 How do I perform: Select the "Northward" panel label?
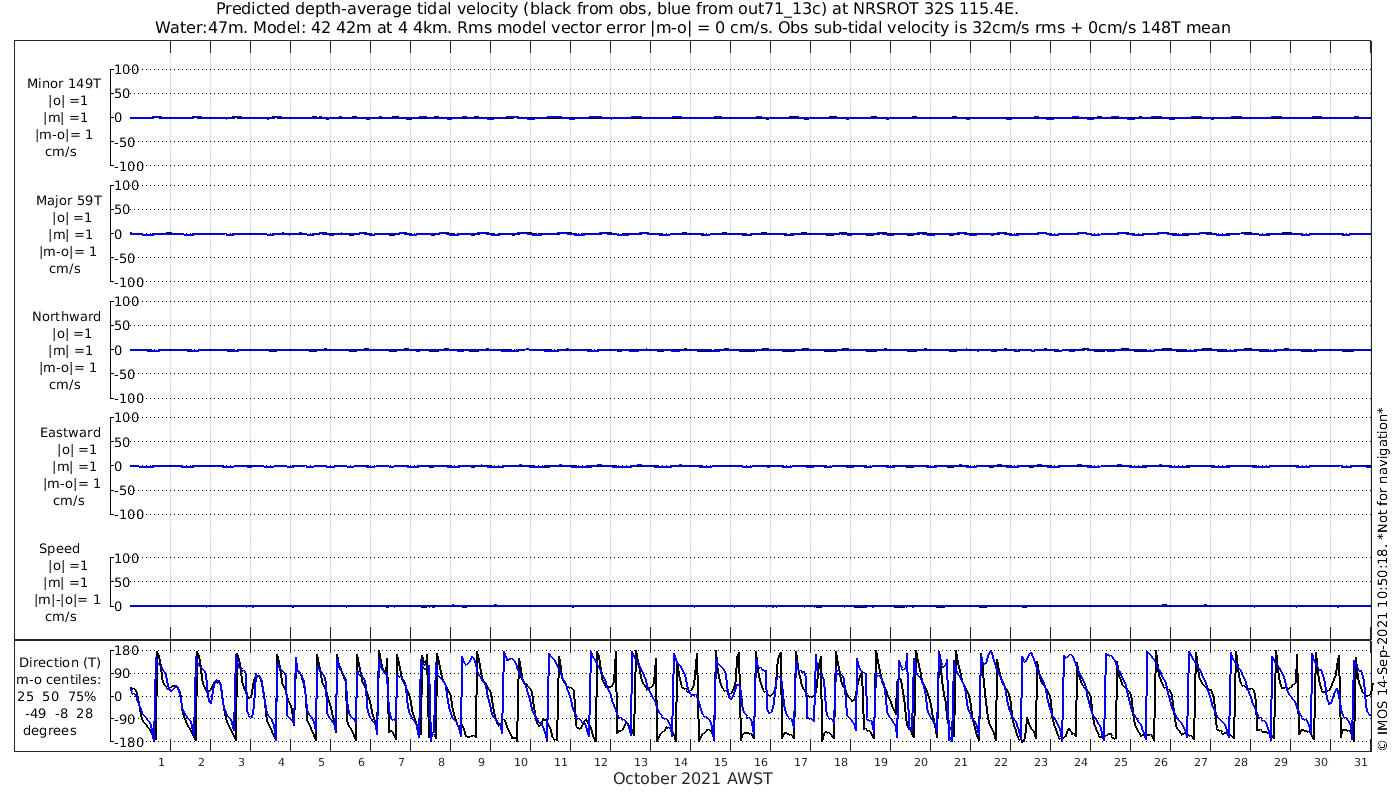67,316
